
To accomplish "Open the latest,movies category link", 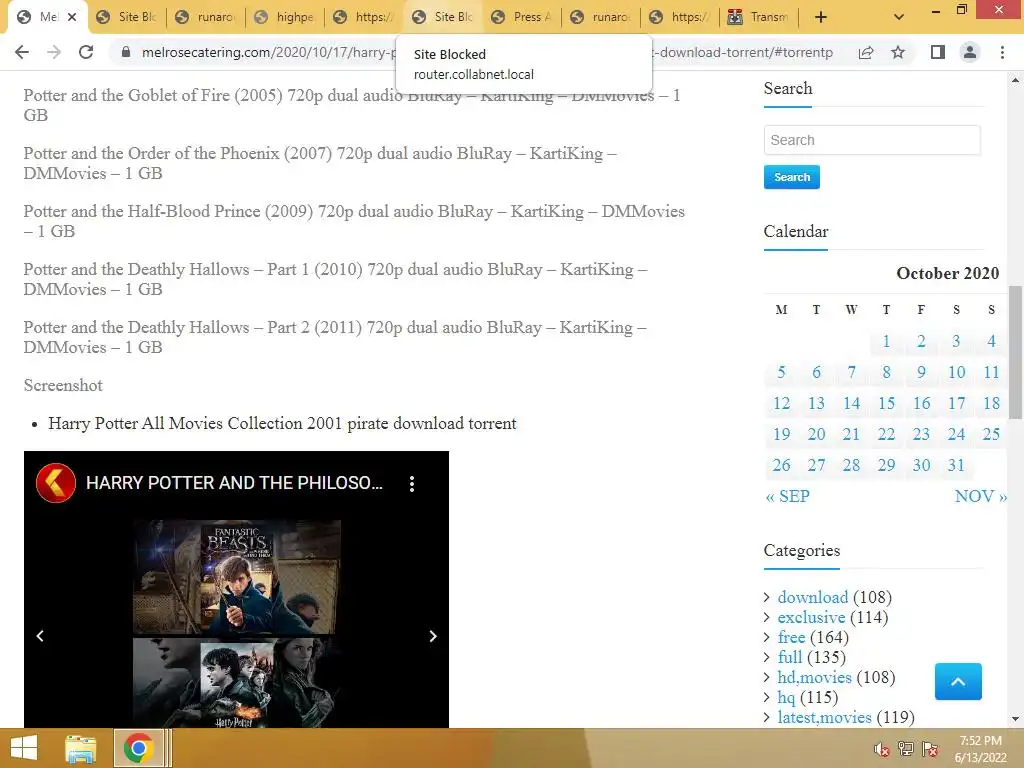I will point(824,717).
